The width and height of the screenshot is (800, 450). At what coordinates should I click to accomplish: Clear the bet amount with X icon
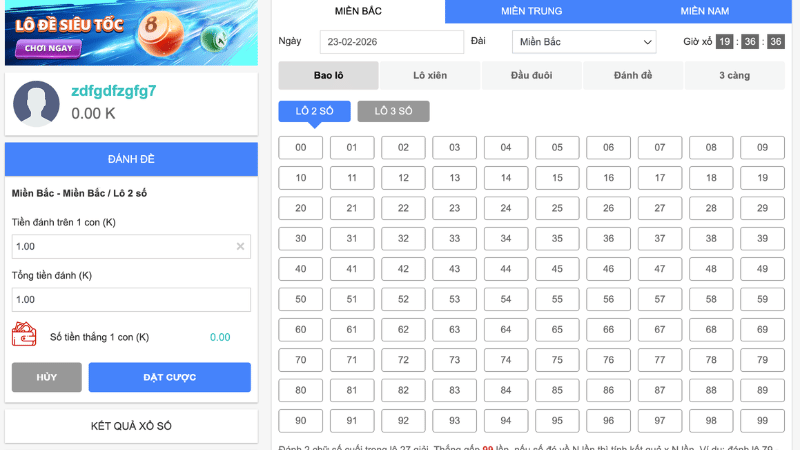(x=240, y=246)
